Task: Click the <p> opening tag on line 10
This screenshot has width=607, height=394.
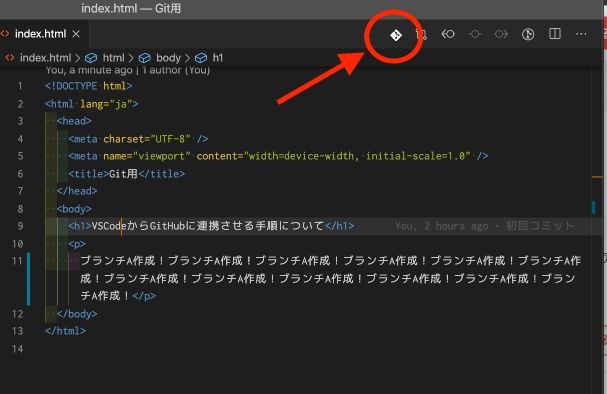Action: click(x=77, y=244)
